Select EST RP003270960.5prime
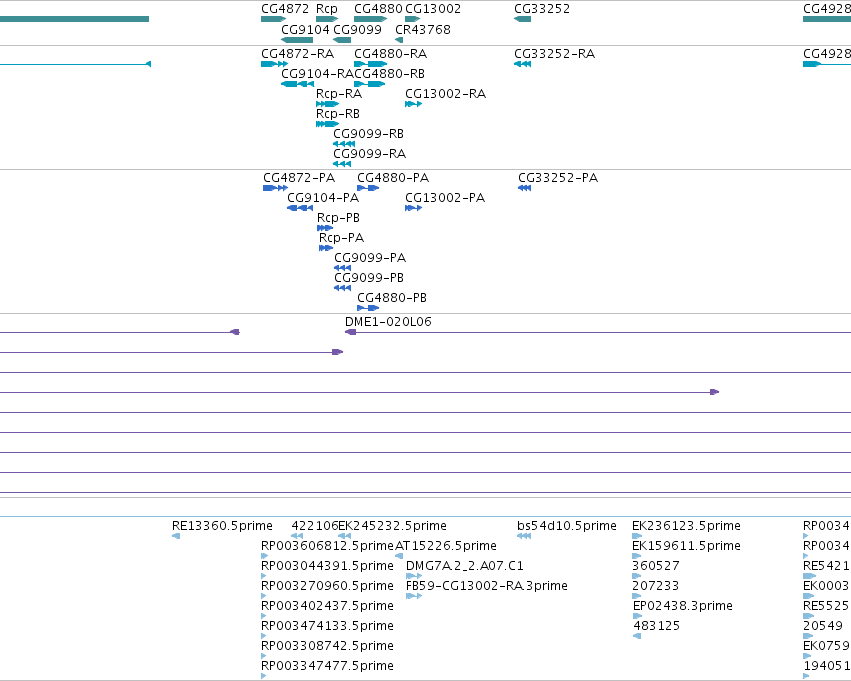The width and height of the screenshot is (851, 681). [x=264, y=596]
